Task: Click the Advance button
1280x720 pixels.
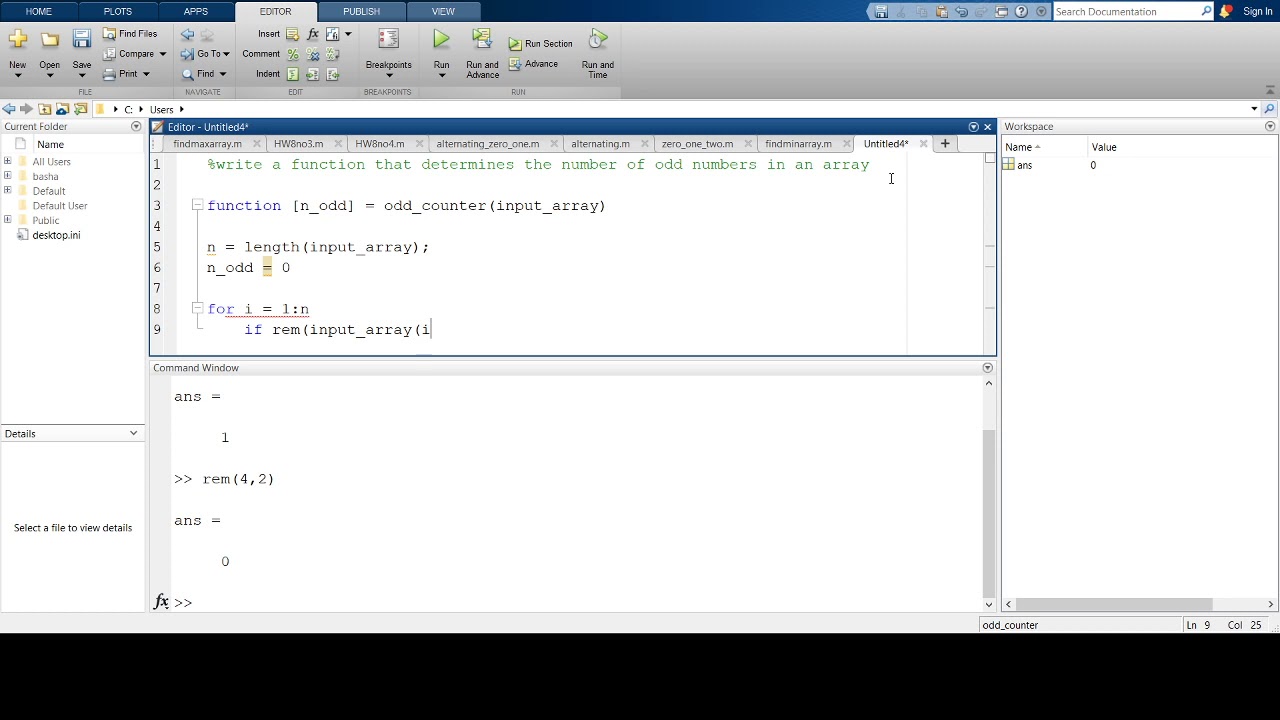Action: [x=533, y=64]
